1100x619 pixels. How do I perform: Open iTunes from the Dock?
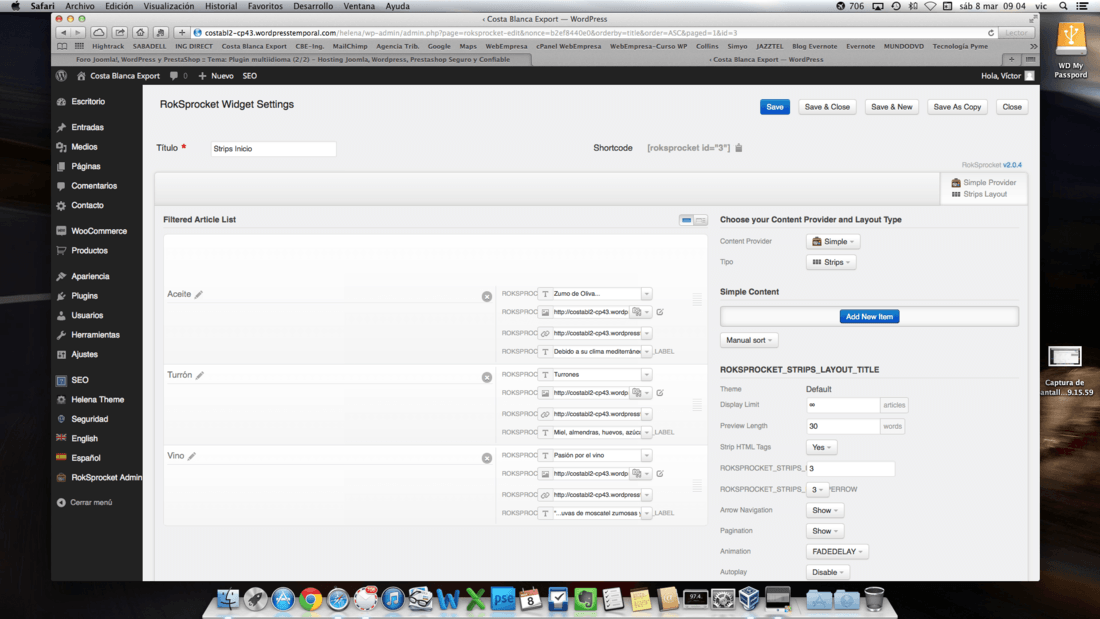coord(393,599)
